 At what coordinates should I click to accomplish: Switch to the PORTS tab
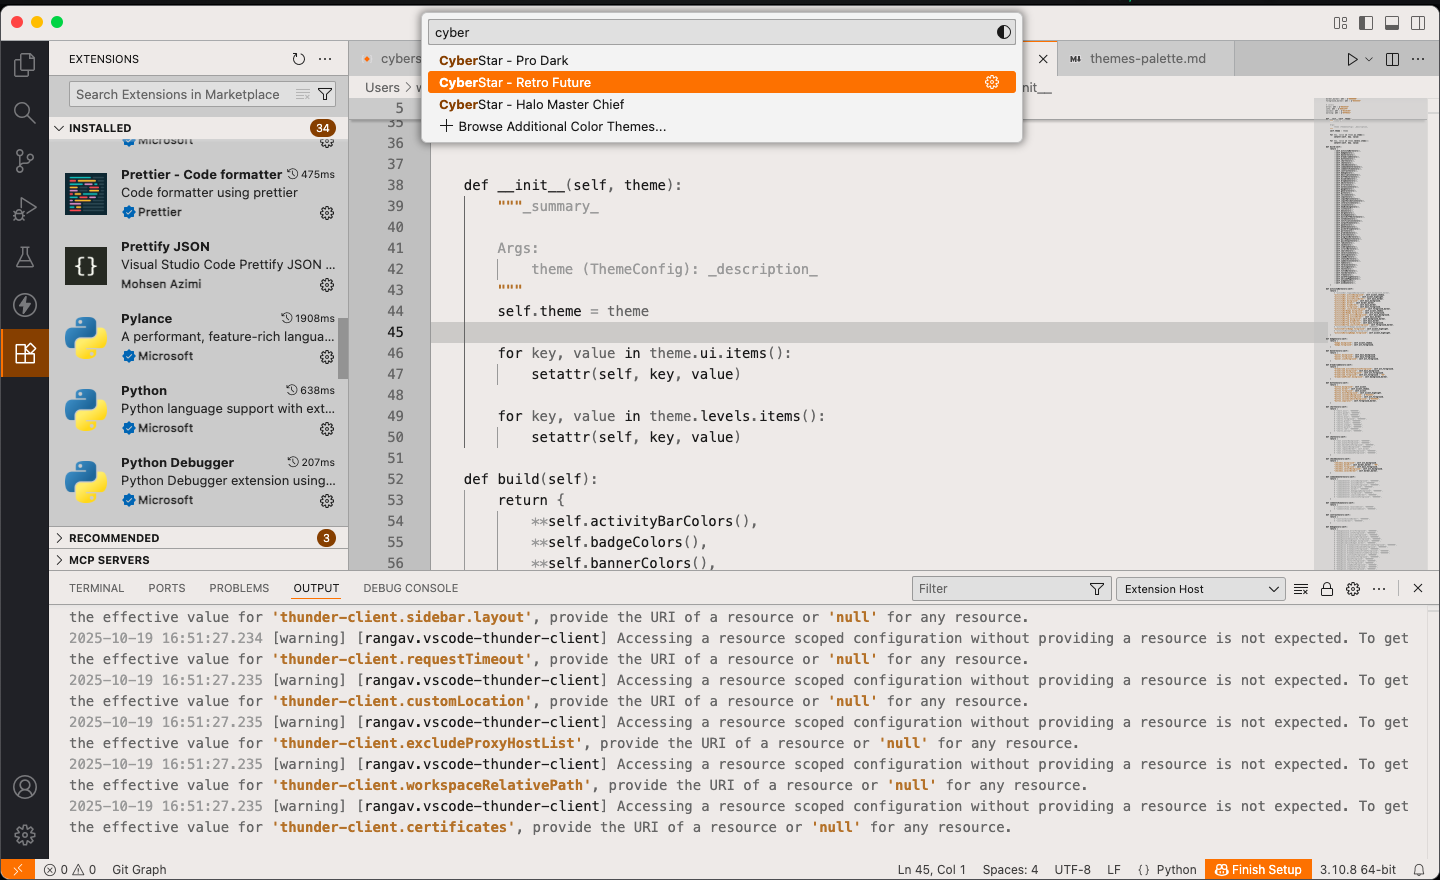167,589
